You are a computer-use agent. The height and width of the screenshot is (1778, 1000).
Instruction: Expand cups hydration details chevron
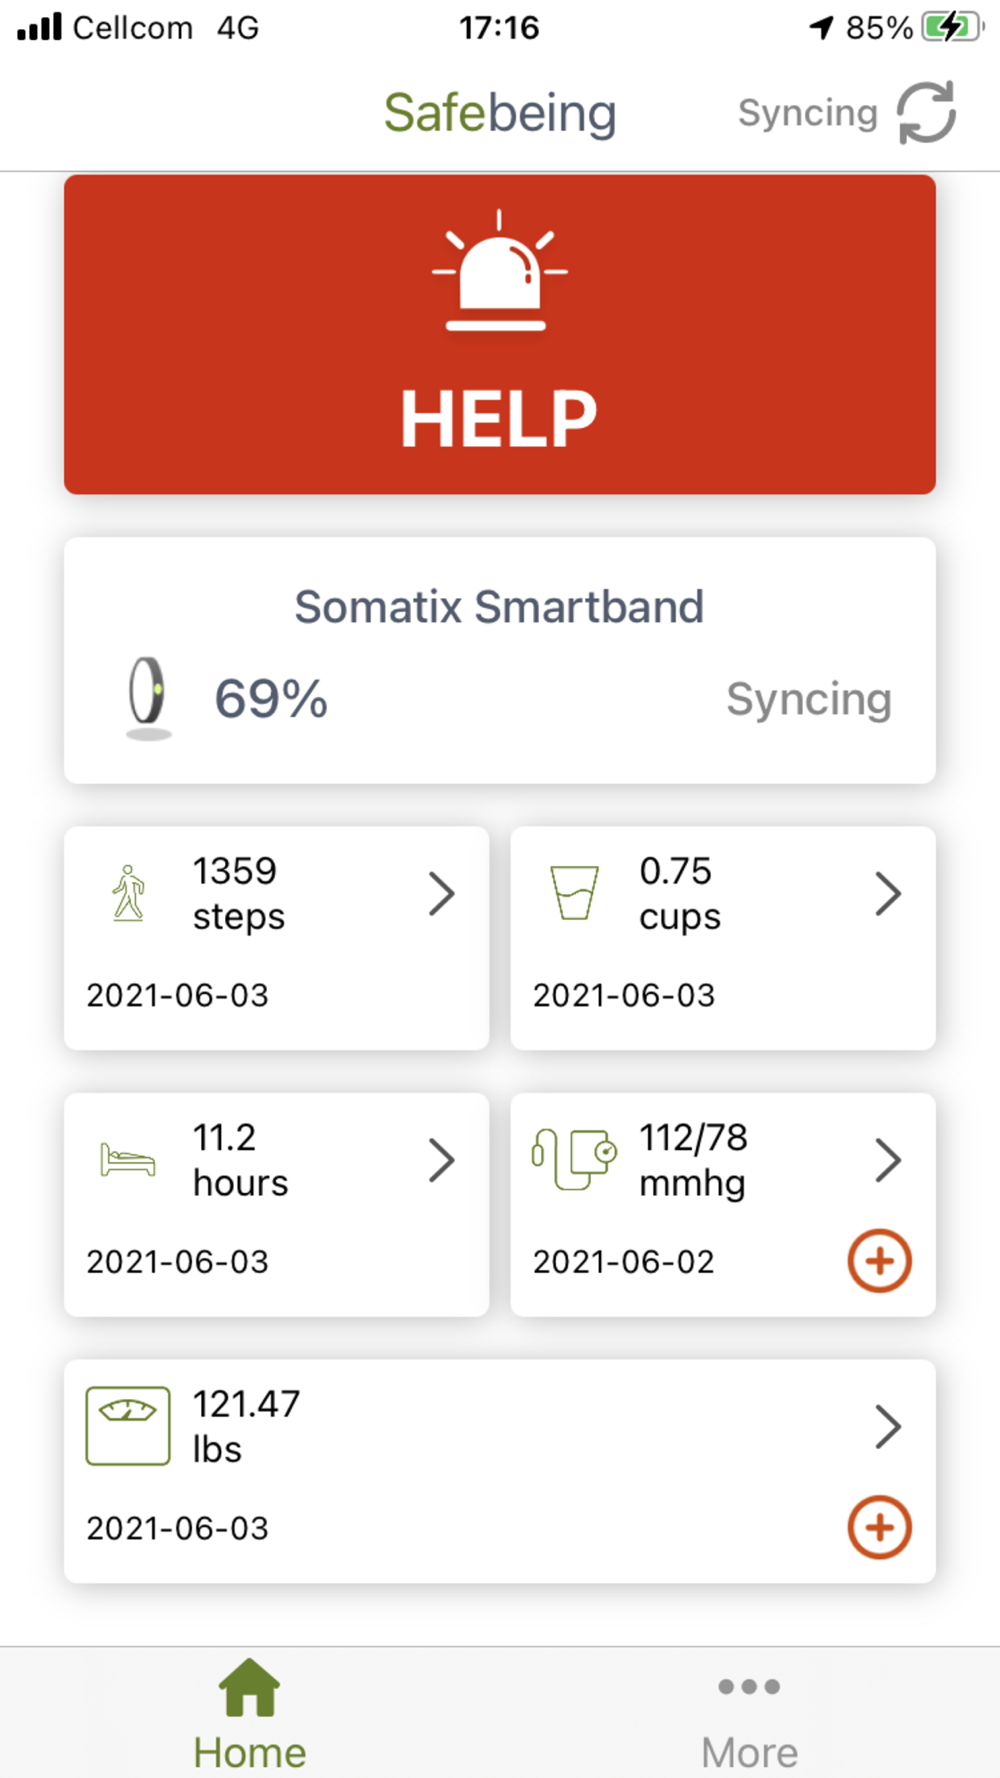tap(888, 894)
